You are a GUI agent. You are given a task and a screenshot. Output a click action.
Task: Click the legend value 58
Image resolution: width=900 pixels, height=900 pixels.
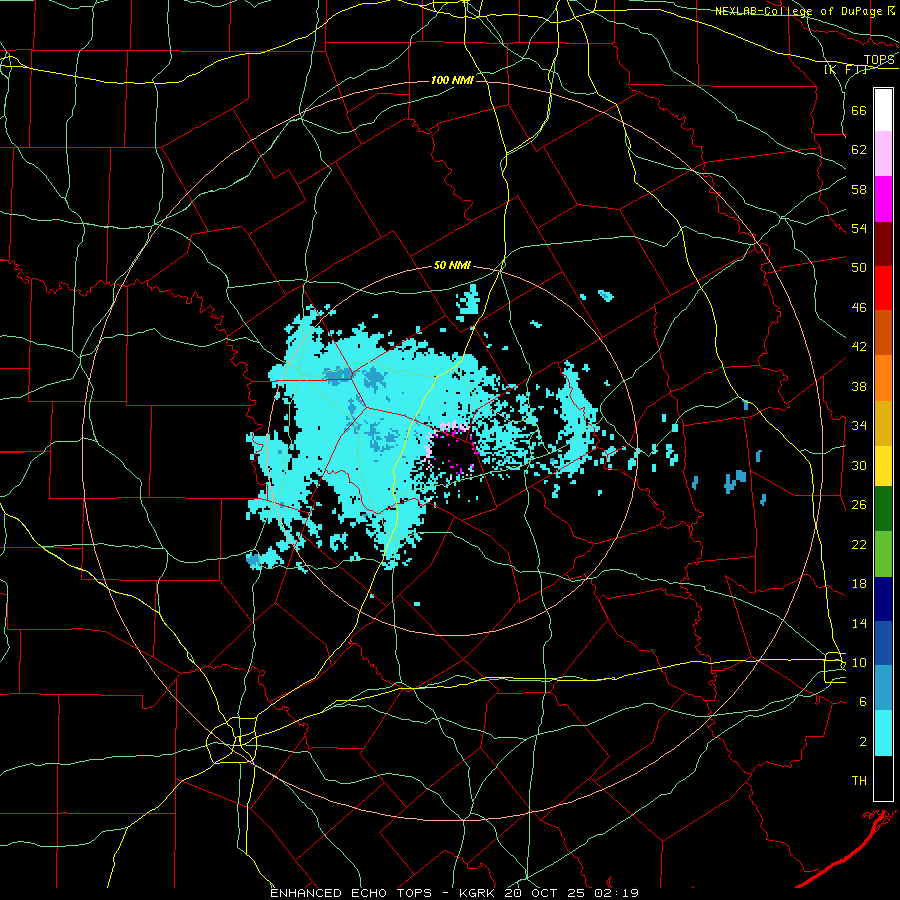coord(859,189)
